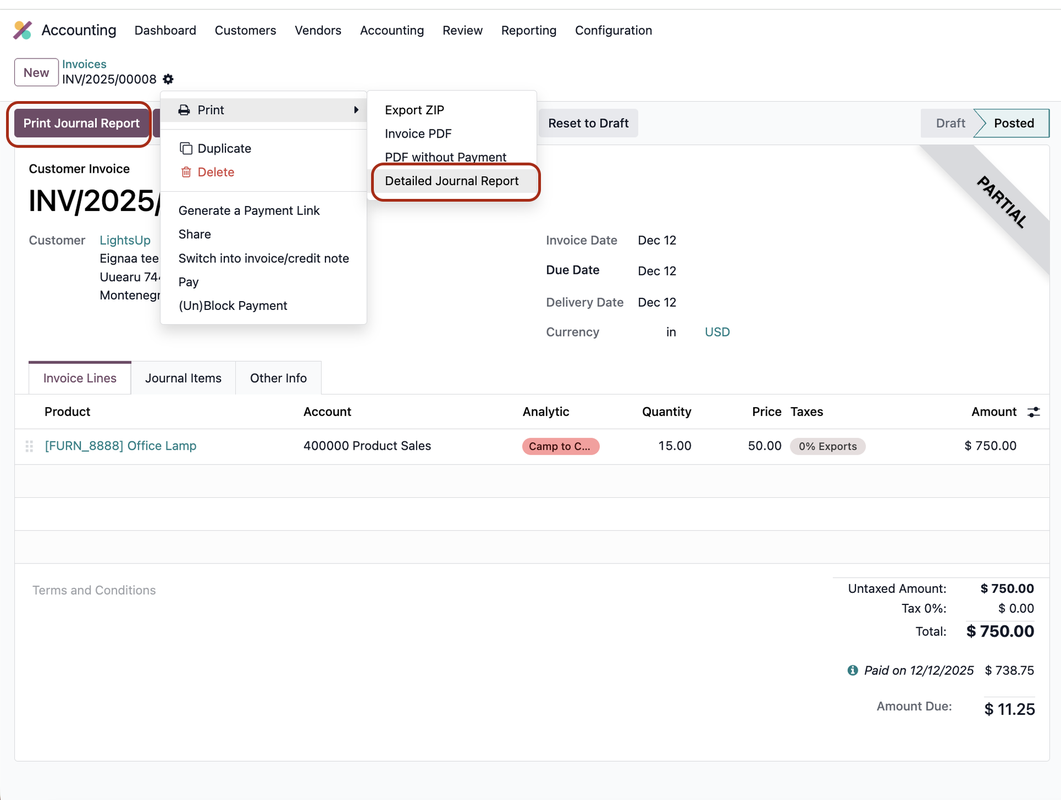Image resolution: width=1061 pixels, height=800 pixels.
Task: Open the Camp to C analytic tag field
Action: [x=560, y=446]
